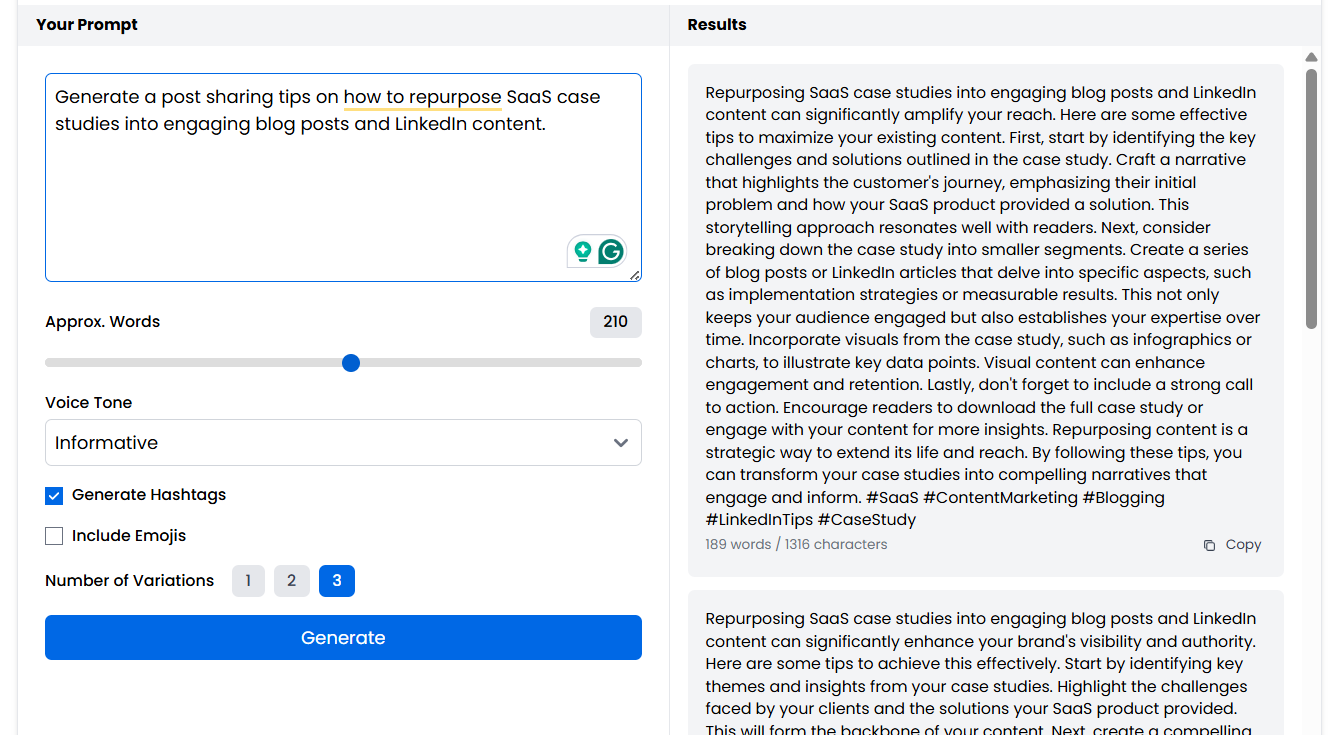The image size is (1336, 735).
Task: Click '#LinkedInTips #CaseStudy' hashtags in first result
Action: pos(811,520)
